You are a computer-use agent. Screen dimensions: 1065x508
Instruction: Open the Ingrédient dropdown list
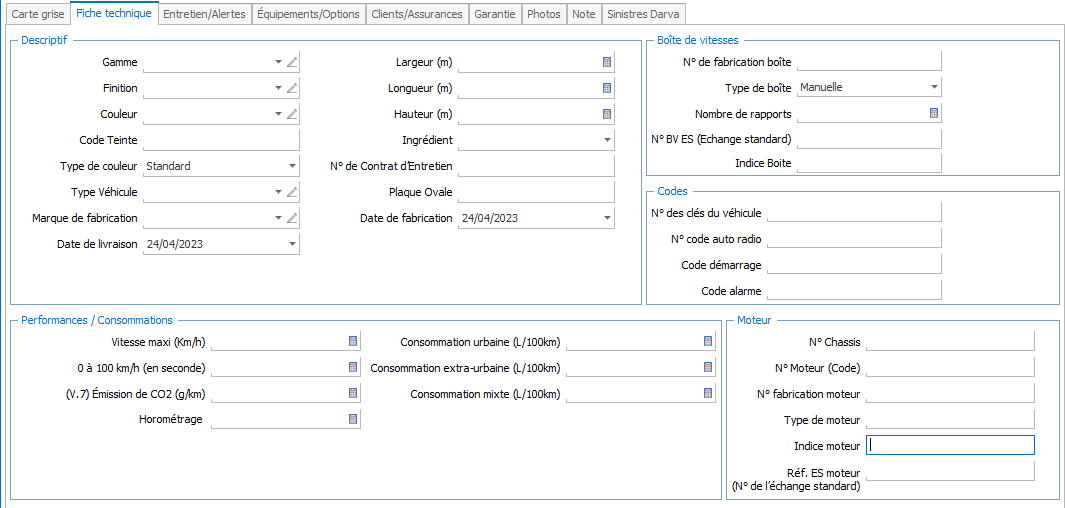point(607,140)
